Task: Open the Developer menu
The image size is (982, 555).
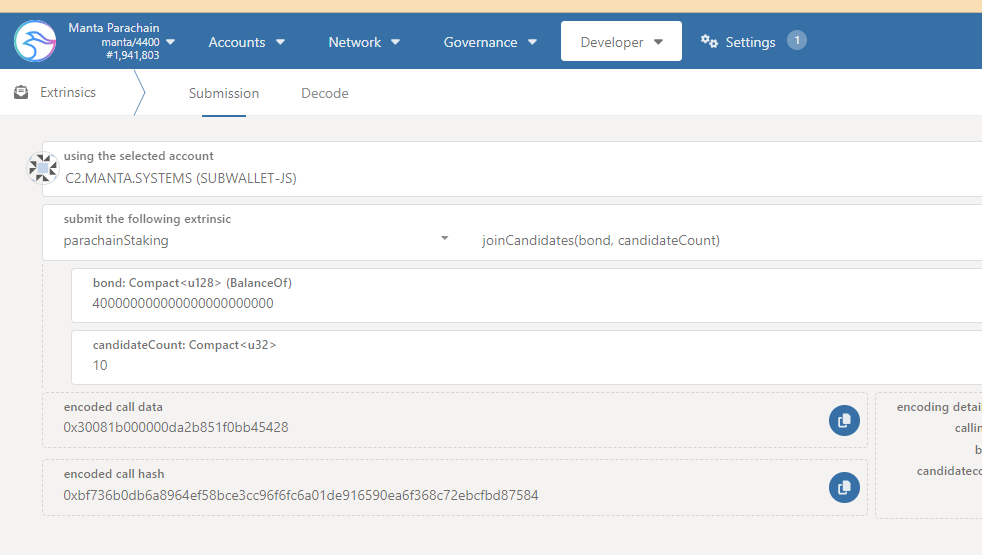Action: pyautogui.click(x=621, y=41)
